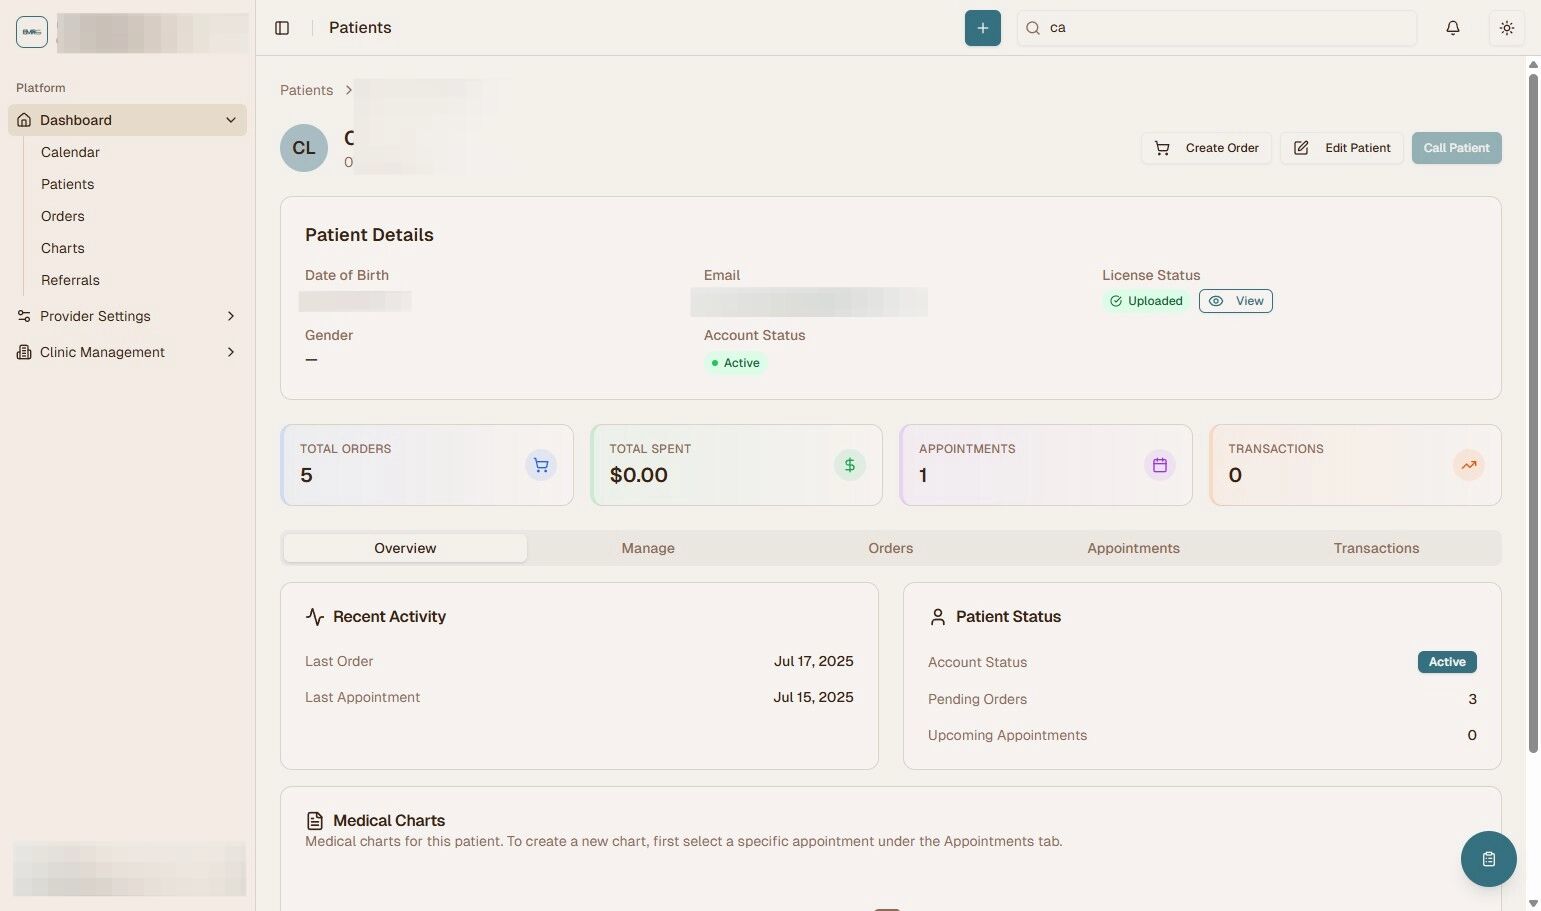Select the Overview tab
This screenshot has height=911, width=1541.
click(x=405, y=548)
